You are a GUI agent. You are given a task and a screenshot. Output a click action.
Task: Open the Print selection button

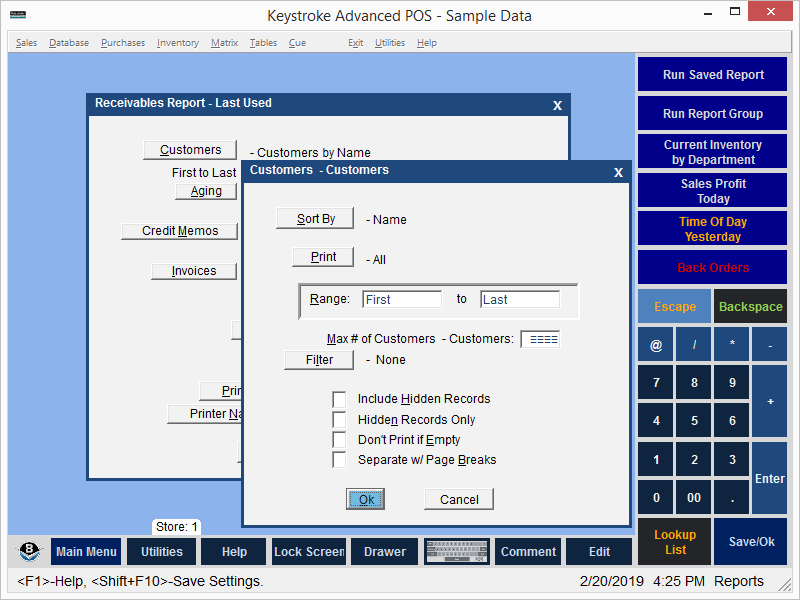point(323,257)
